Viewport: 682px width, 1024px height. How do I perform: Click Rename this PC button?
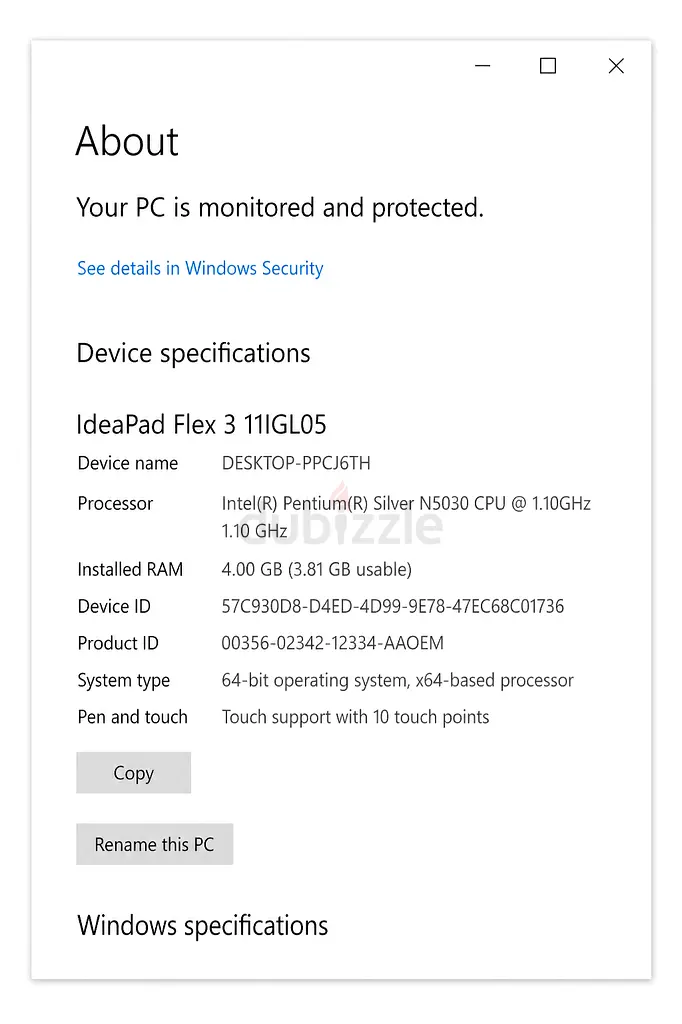click(x=154, y=845)
